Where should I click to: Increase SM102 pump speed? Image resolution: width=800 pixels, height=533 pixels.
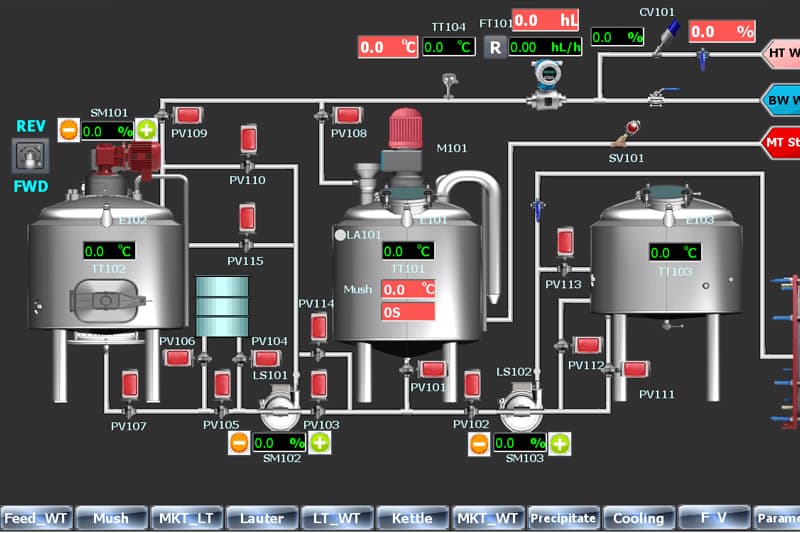[x=320, y=443]
